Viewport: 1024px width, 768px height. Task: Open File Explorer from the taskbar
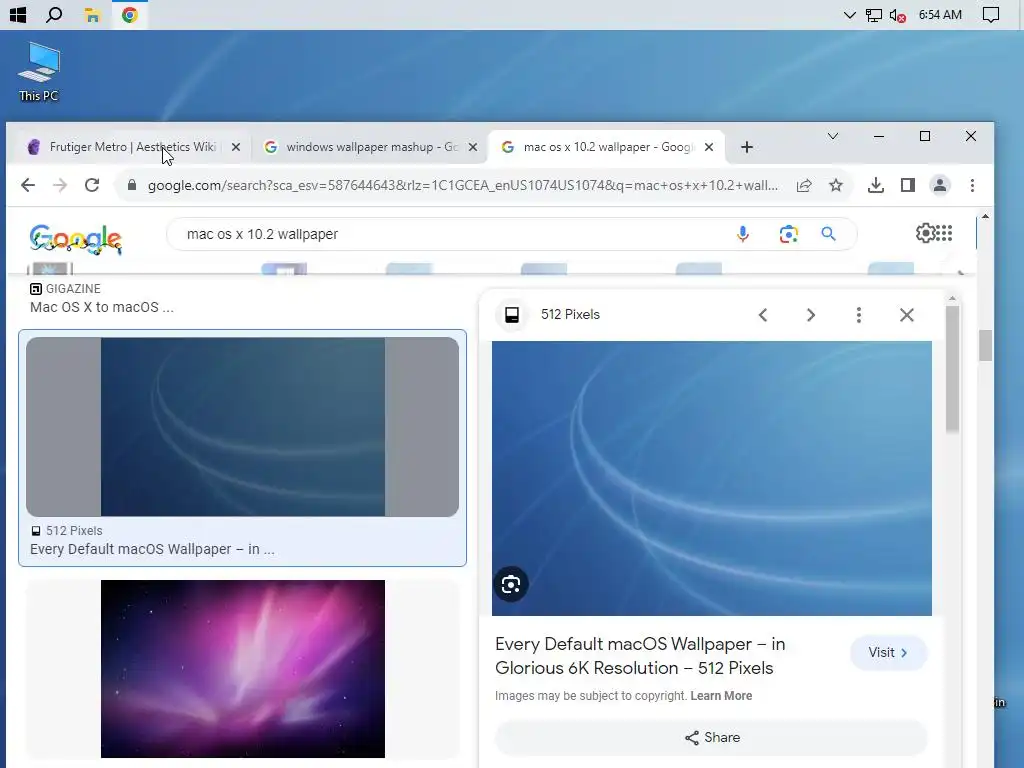point(92,14)
